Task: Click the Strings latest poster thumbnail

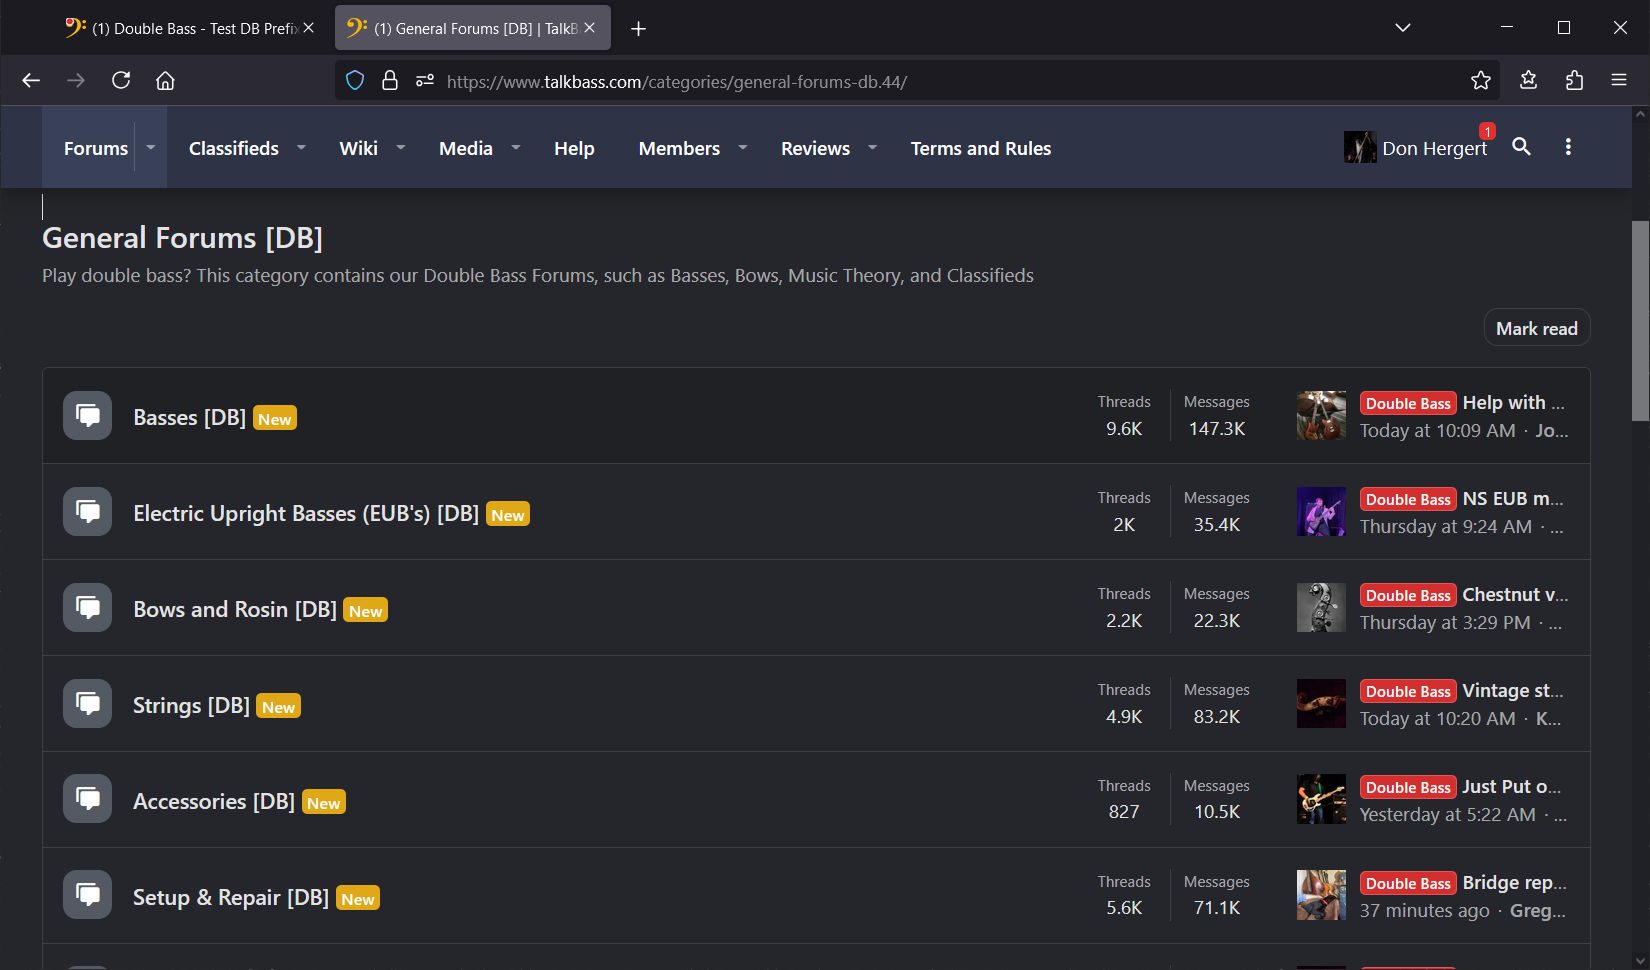Action: pyautogui.click(x=1321, y=703)
